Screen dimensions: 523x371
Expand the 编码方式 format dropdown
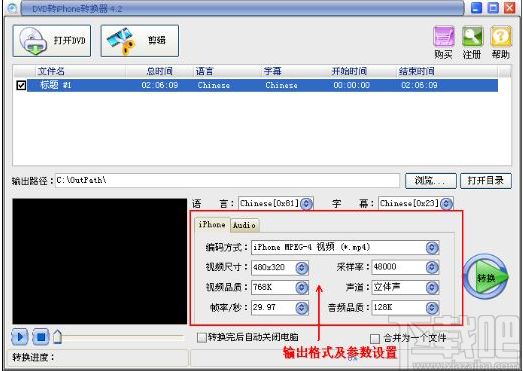[432, 248]
